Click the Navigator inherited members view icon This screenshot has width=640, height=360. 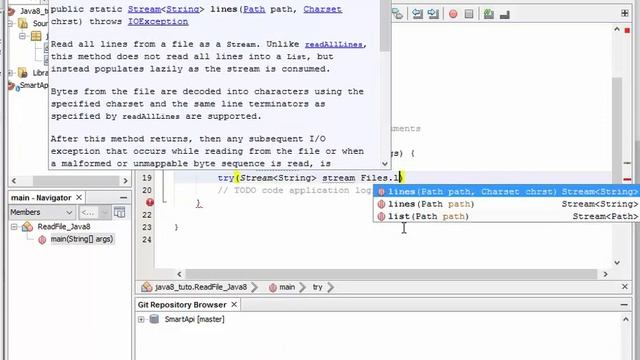pyautogui.click(x=120, y=212)
